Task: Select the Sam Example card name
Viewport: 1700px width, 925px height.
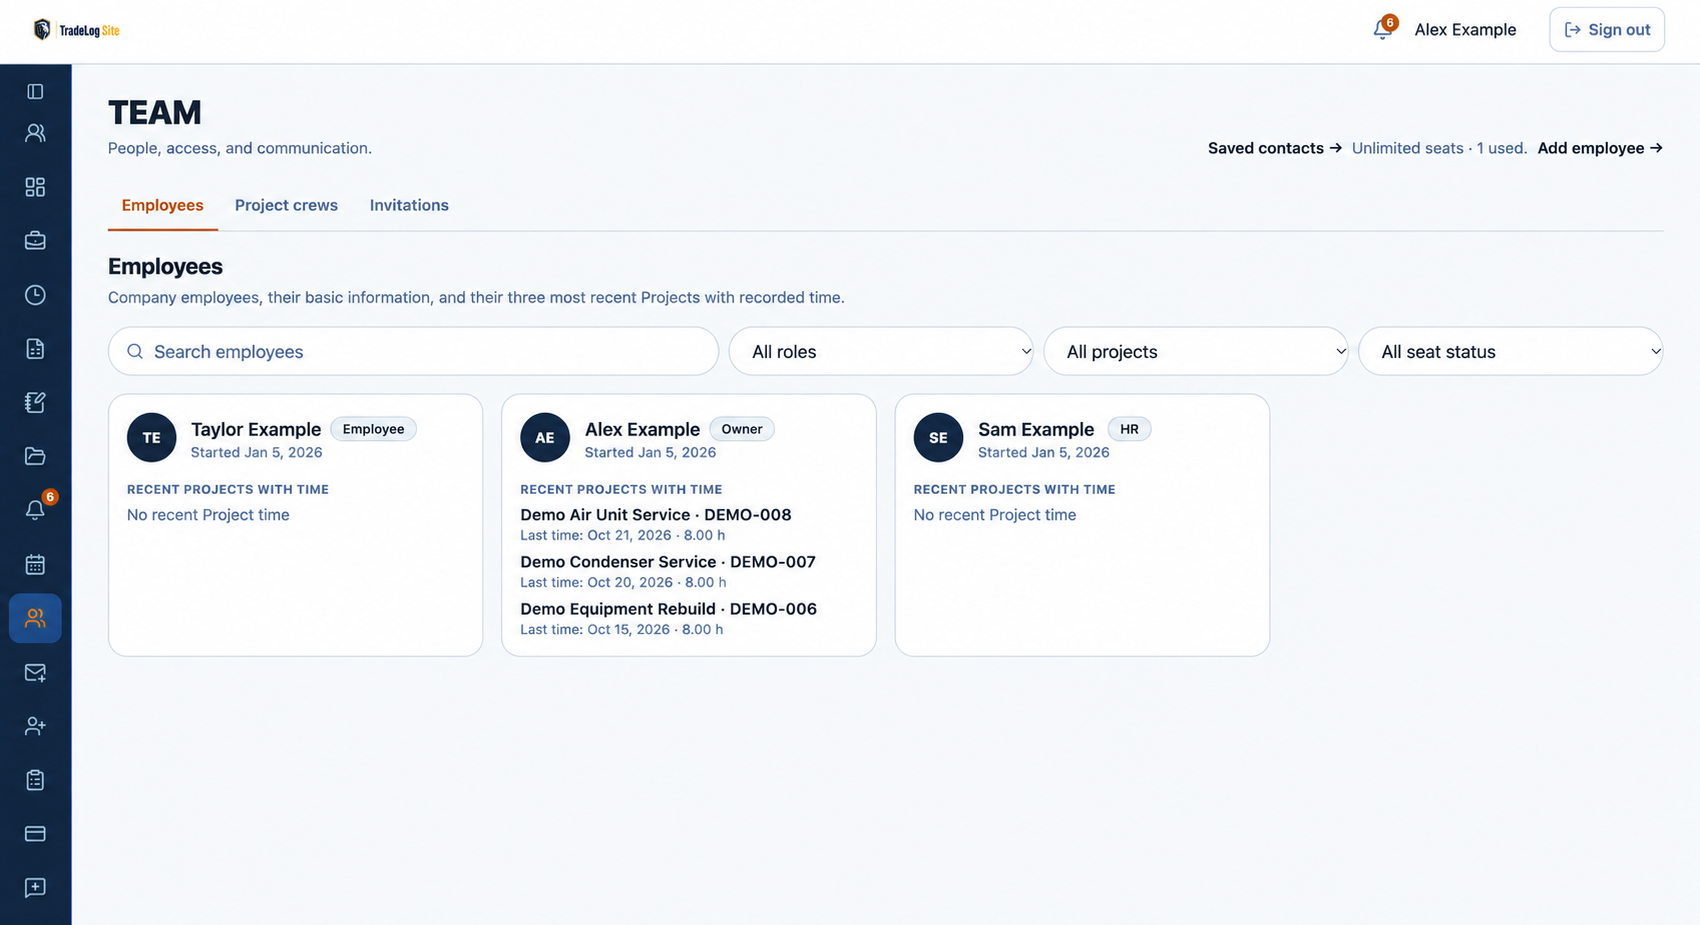Action: pyautogui.click(x=1036, y=429)
